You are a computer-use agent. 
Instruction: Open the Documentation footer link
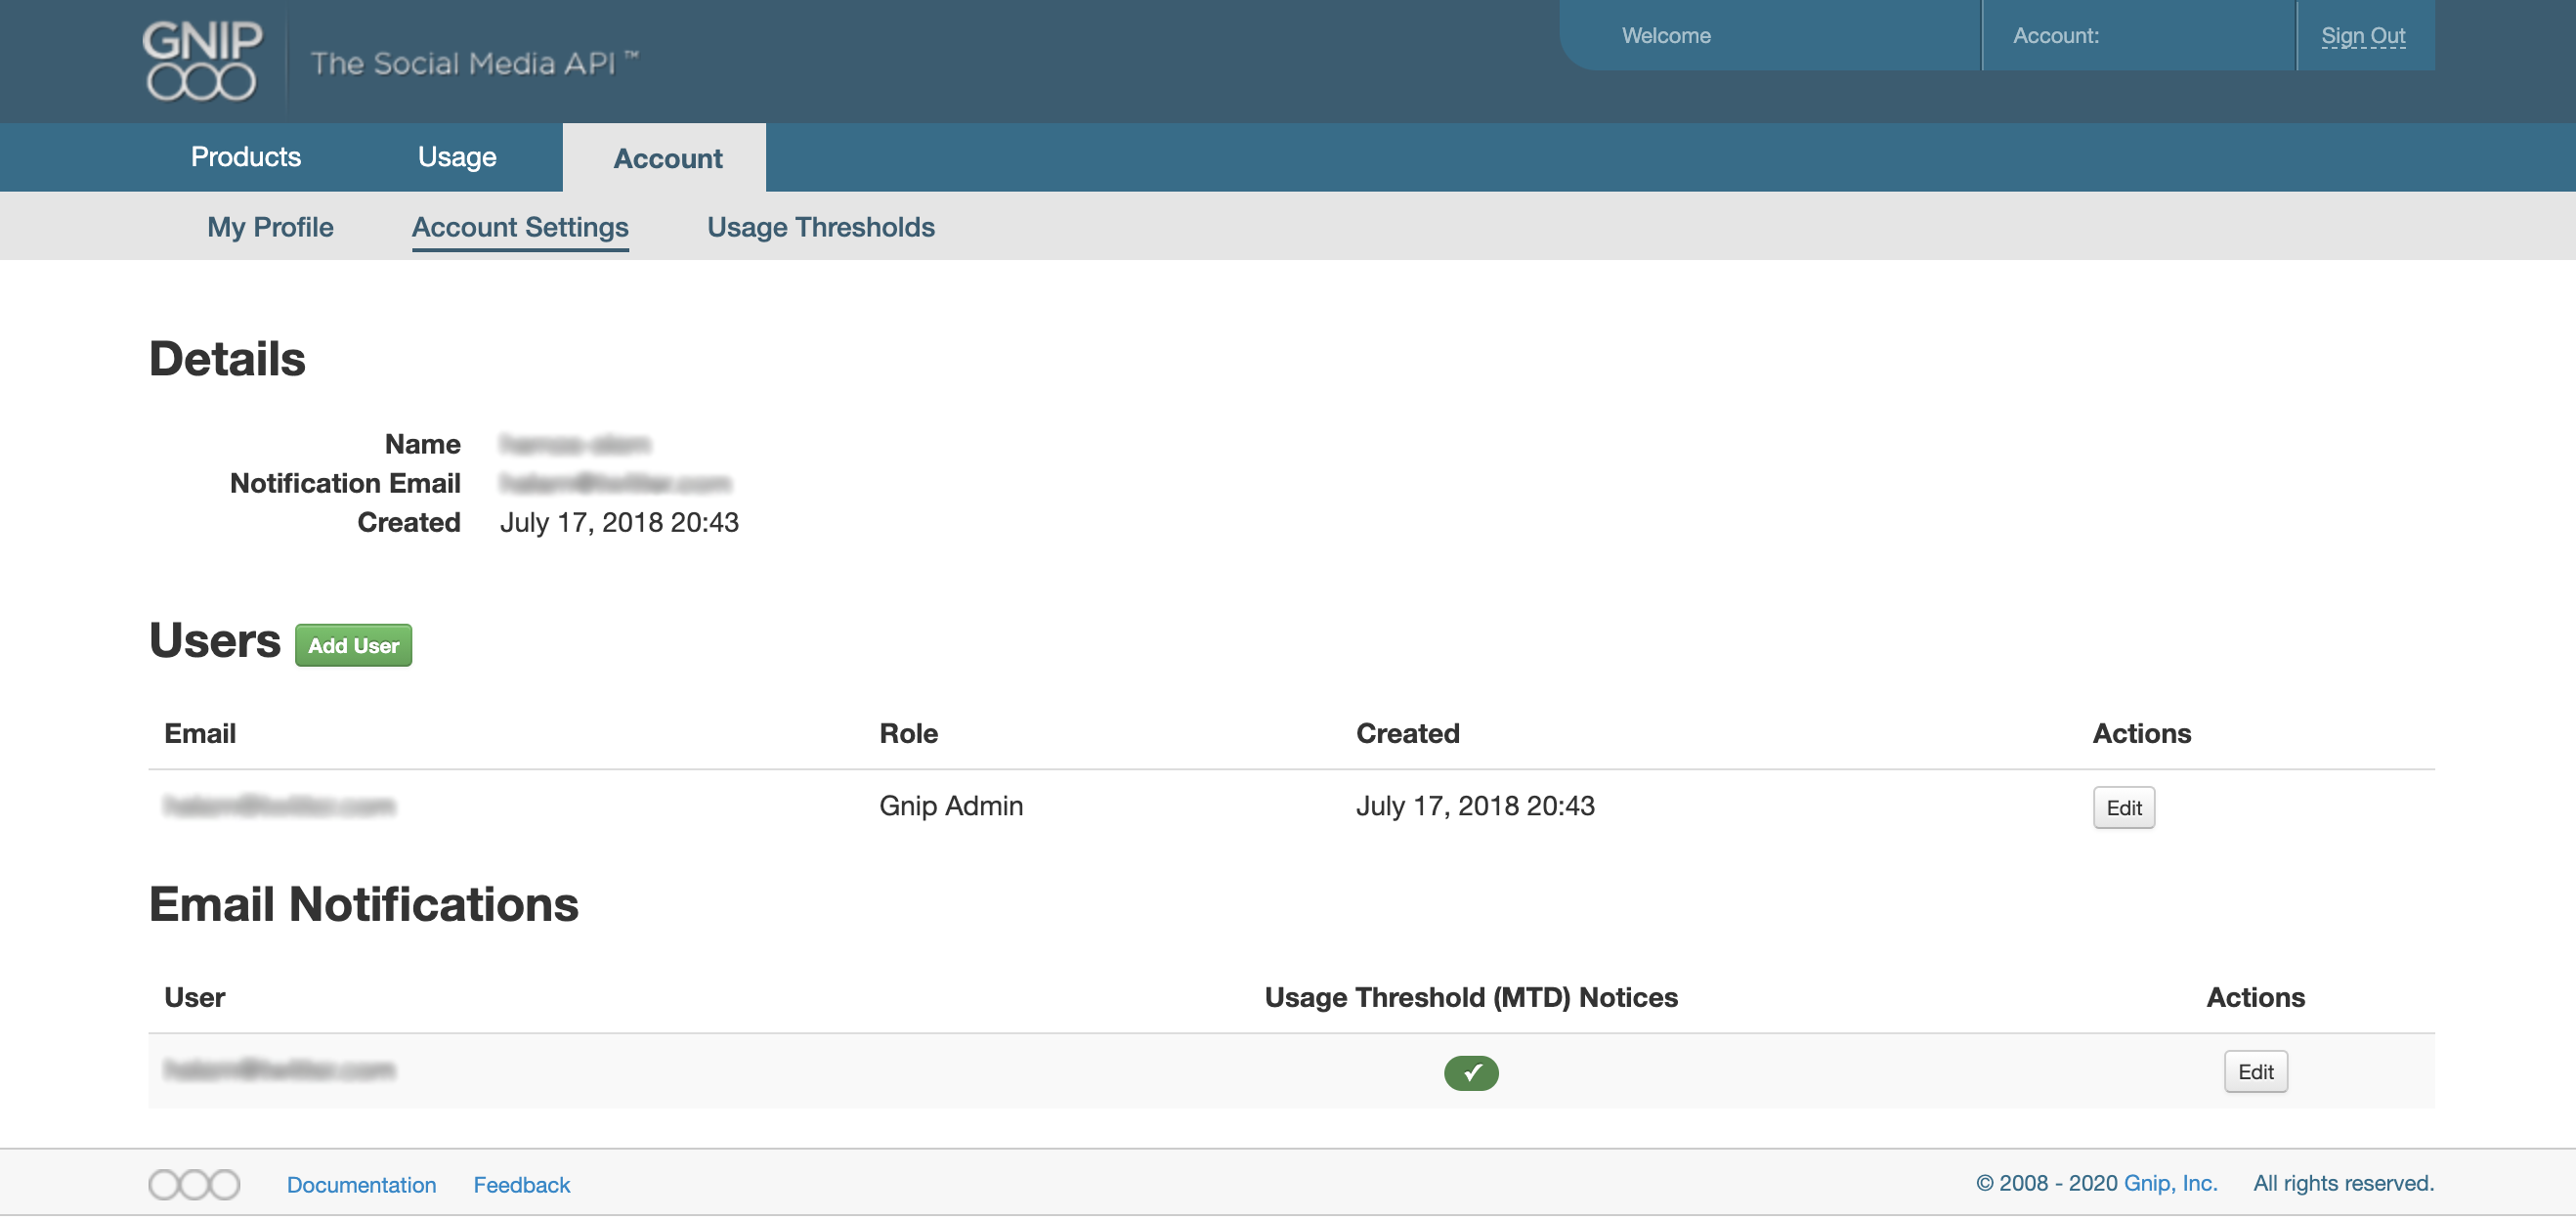361,1184
